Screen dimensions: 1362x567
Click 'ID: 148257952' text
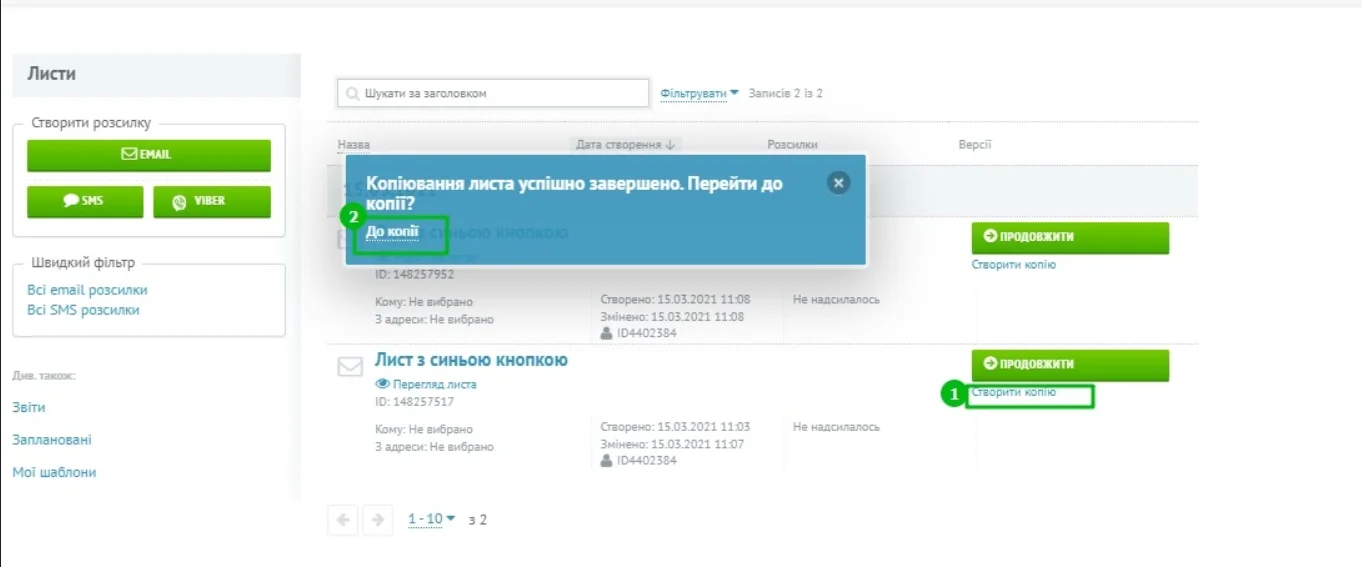[x=414, y=274]
